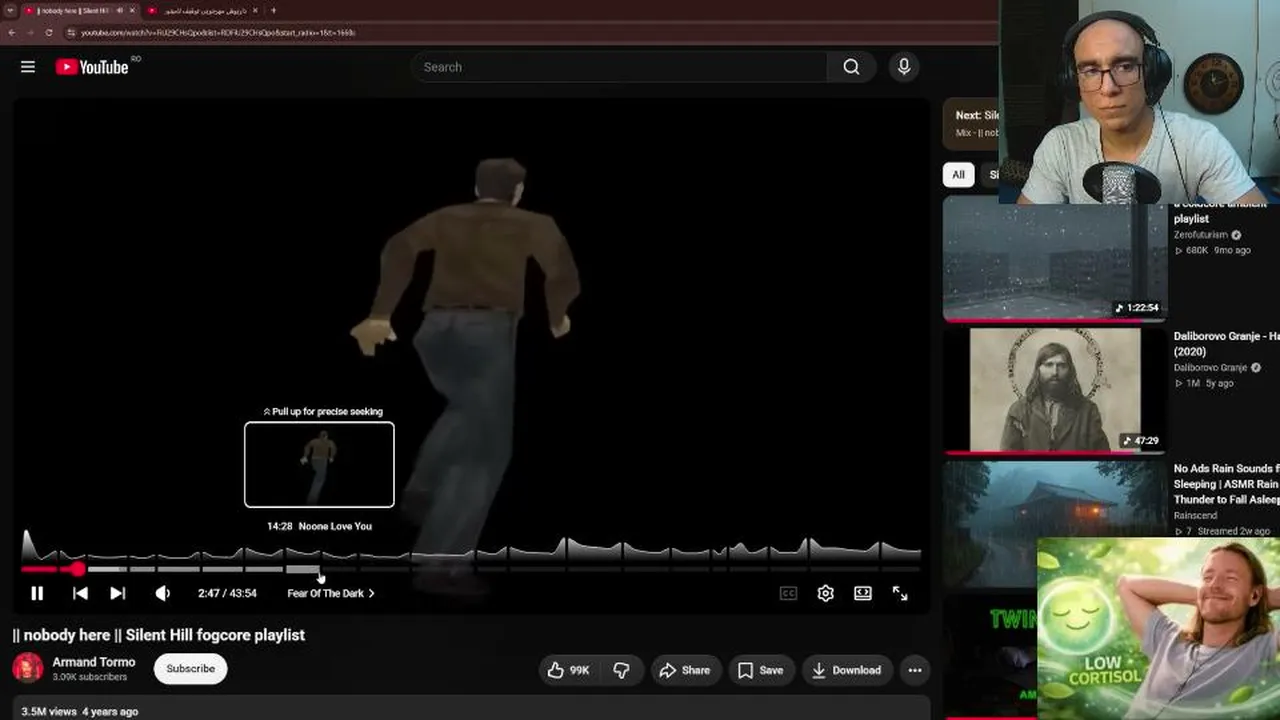Reload the current page
1280x720 pixels.
pos(48,32)
